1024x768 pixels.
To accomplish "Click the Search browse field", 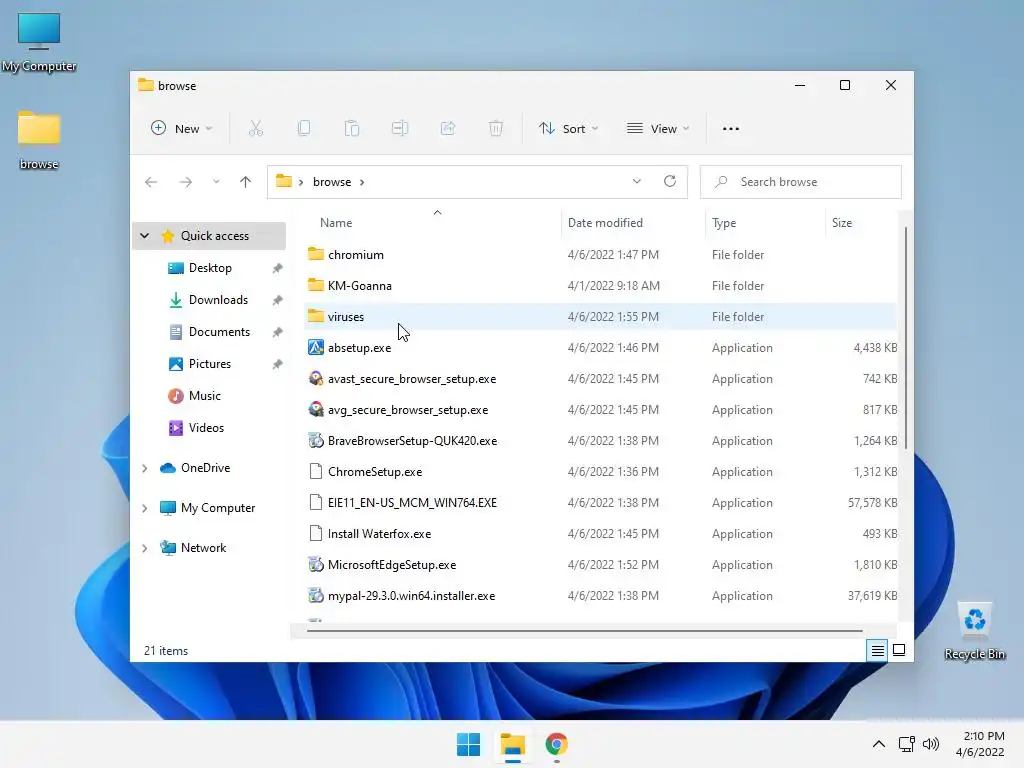I will click(x=801, y=182).
